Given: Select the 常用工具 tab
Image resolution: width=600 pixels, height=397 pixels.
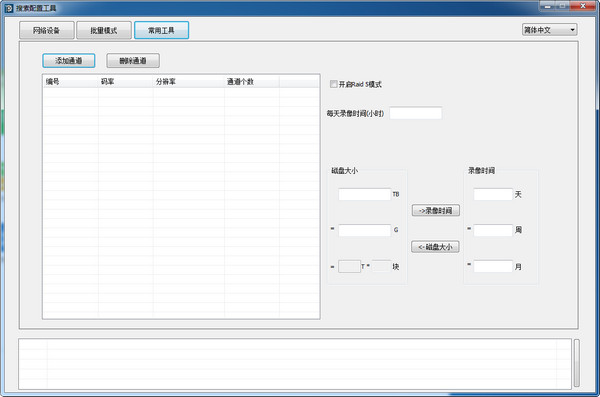Looking at the screenshot, I should point(161,31).
